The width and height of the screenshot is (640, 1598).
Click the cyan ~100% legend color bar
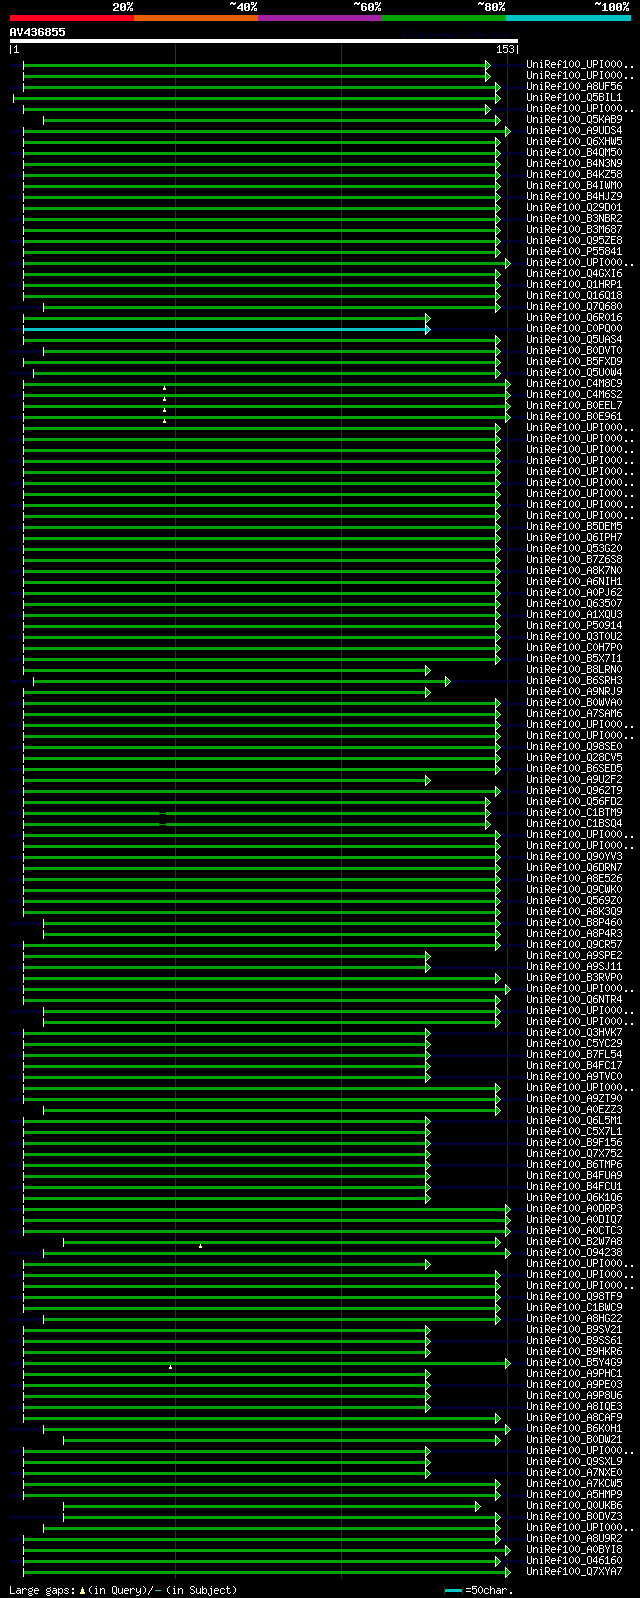click(568, 18)
